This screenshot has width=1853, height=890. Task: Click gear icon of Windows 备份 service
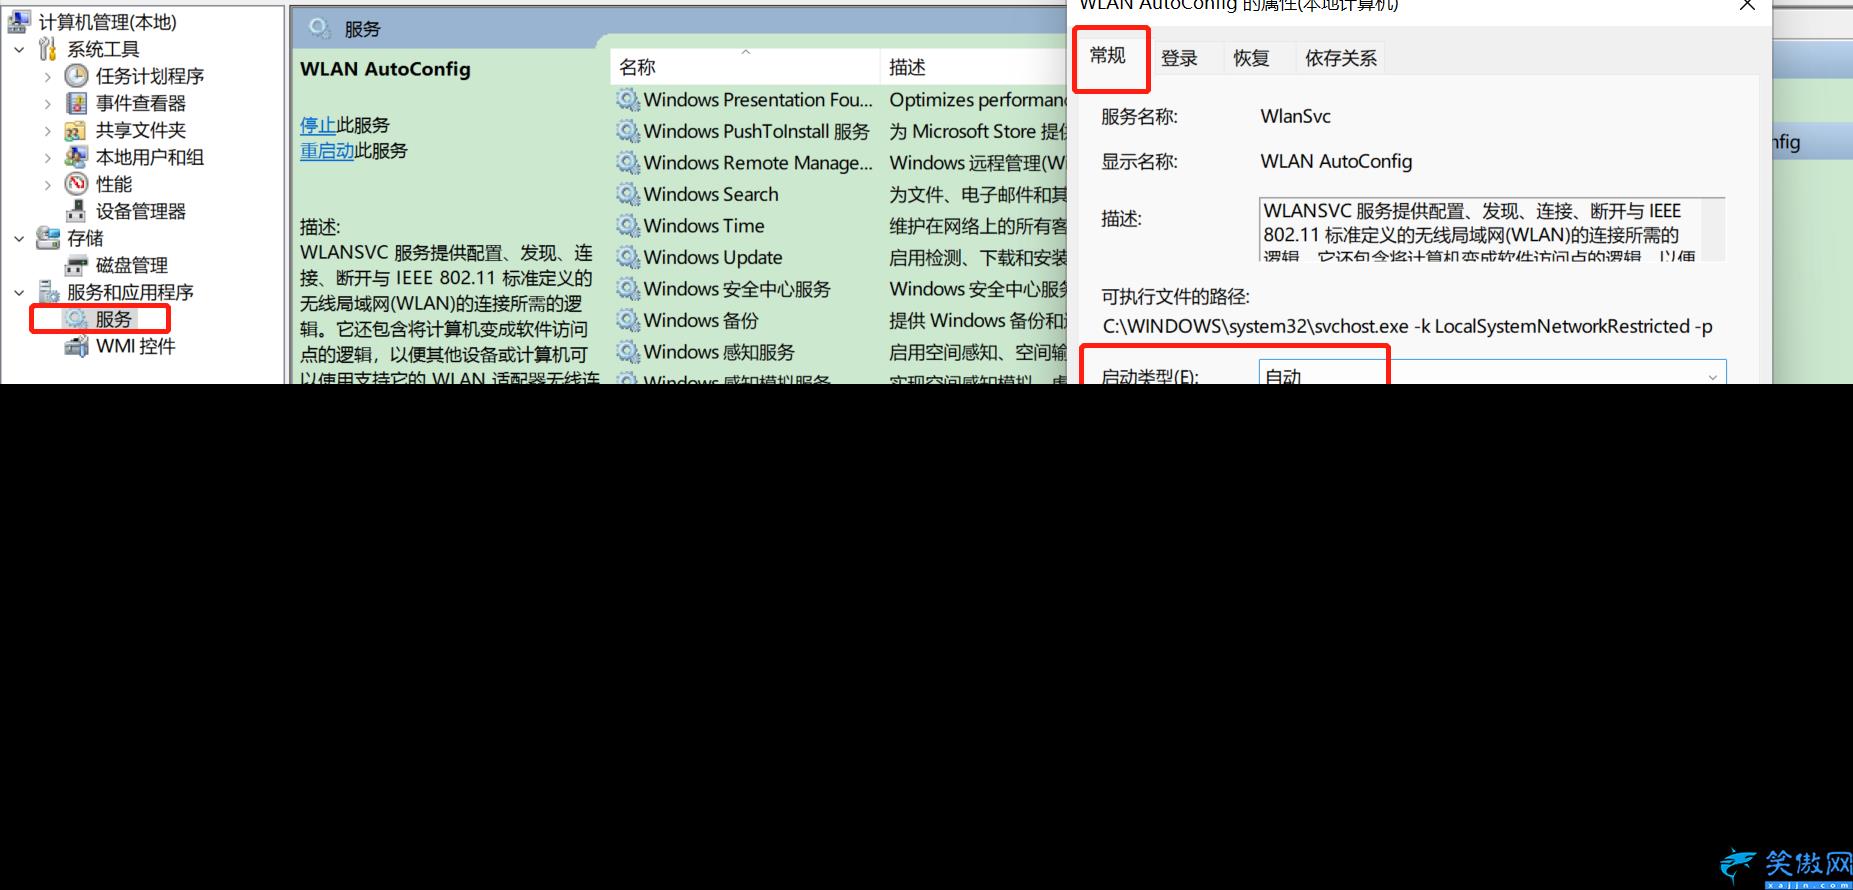pyautogui.click(x=627, y=320)
